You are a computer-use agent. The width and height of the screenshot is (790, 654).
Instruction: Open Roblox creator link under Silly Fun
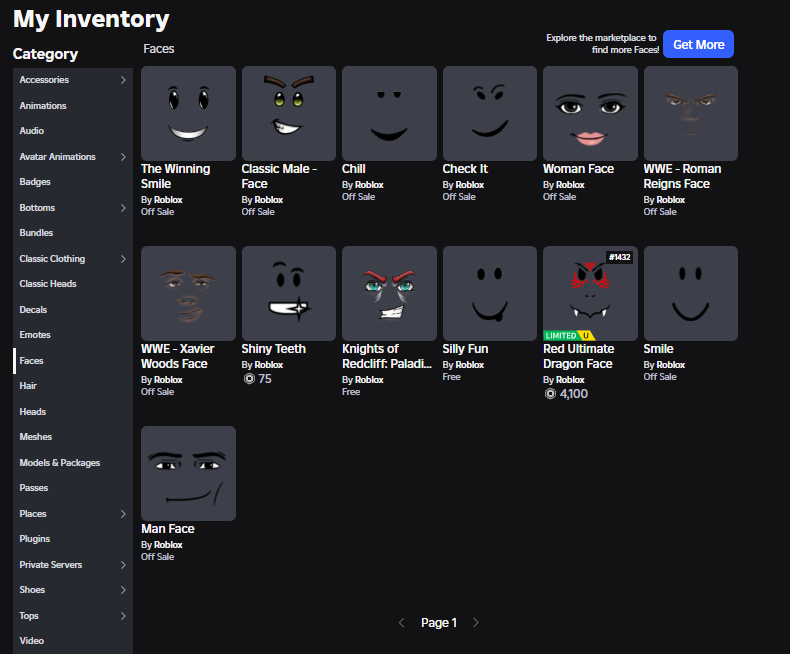pos(470,365)
